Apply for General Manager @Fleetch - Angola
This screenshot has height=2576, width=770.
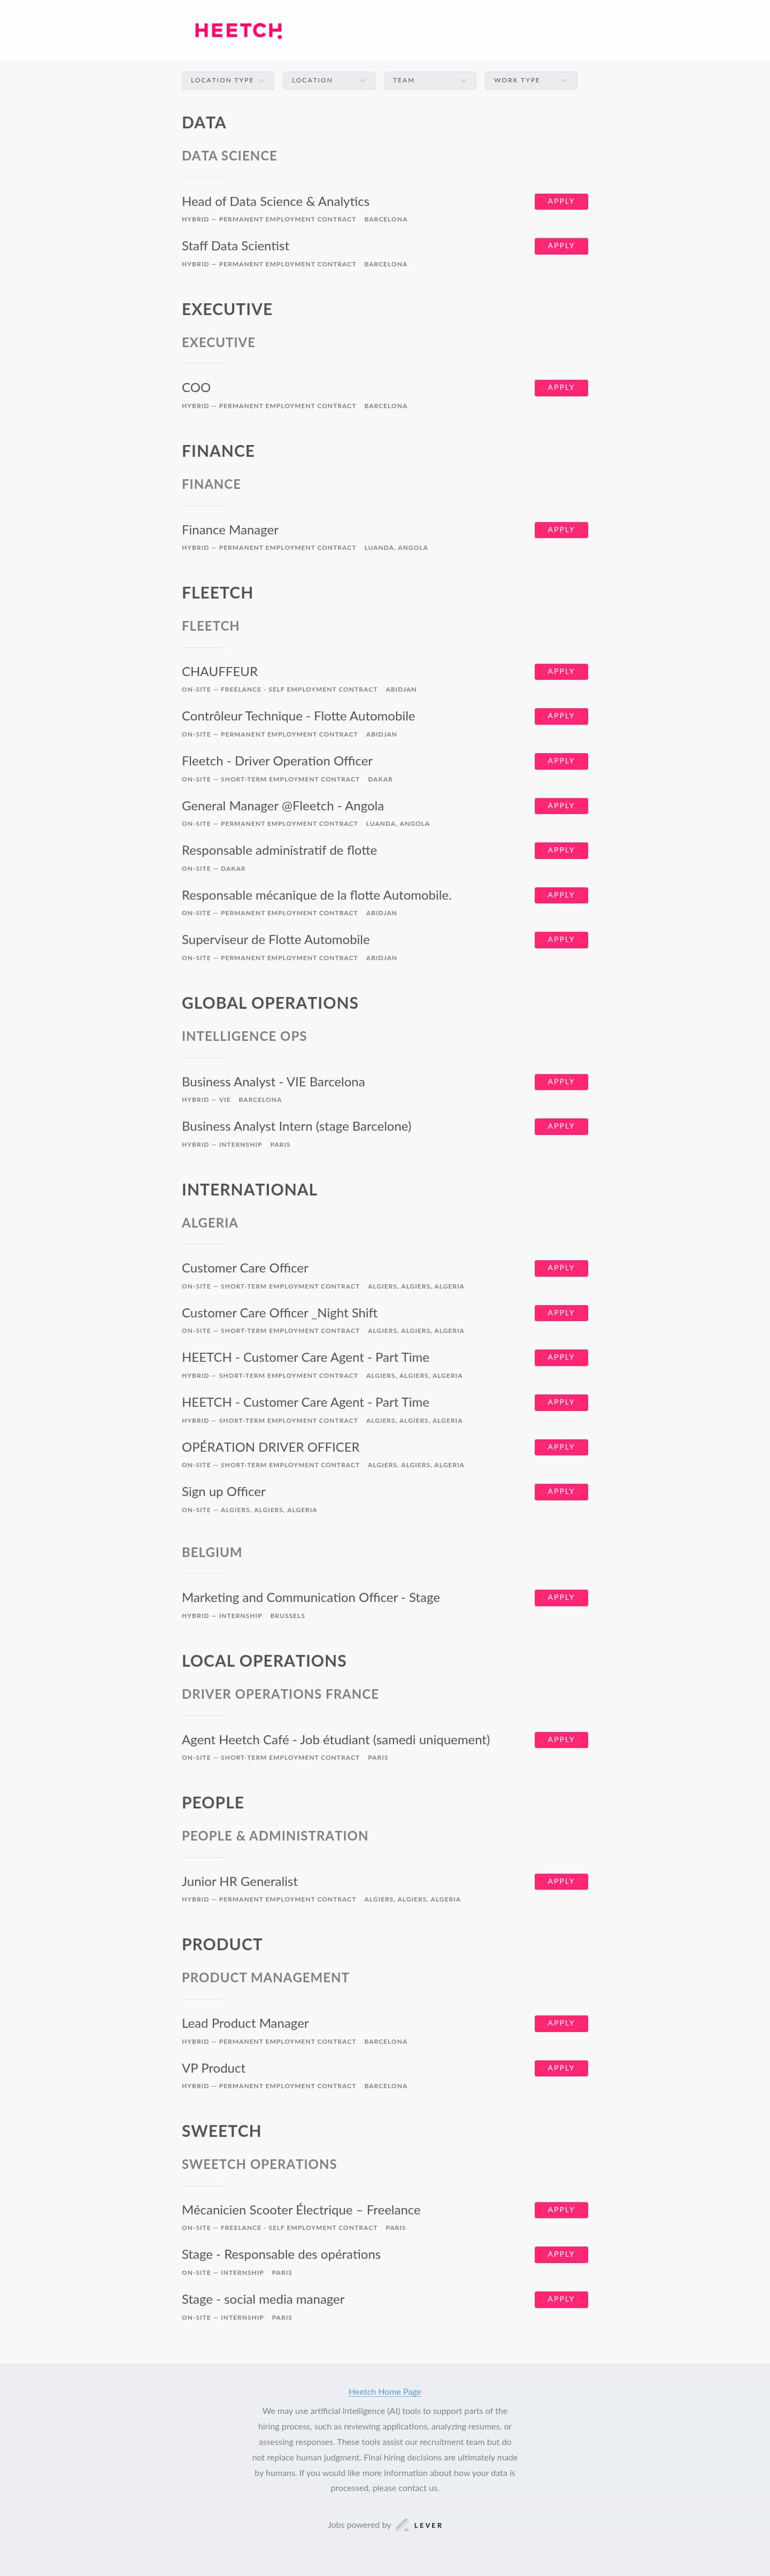561,806
